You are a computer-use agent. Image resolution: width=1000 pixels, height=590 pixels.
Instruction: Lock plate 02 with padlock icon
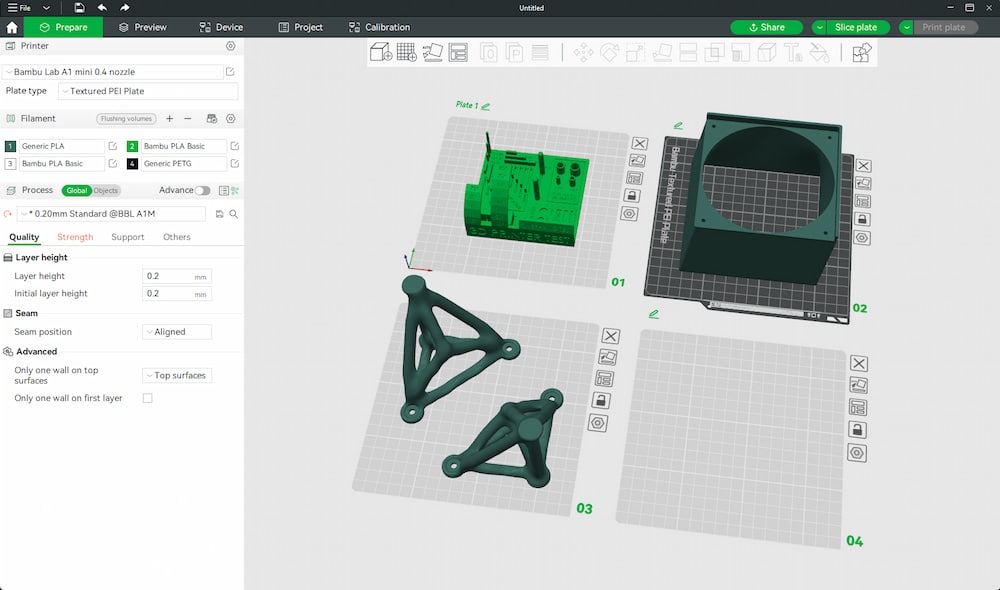862,219
